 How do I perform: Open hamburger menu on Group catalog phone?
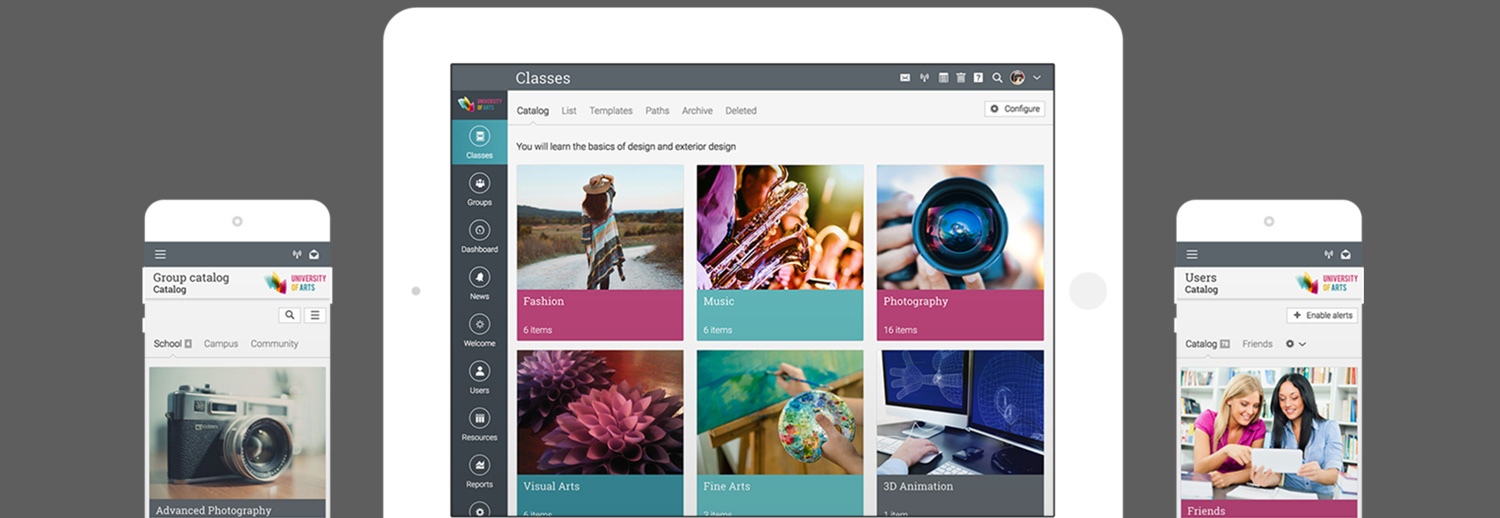tap(160, 254)
